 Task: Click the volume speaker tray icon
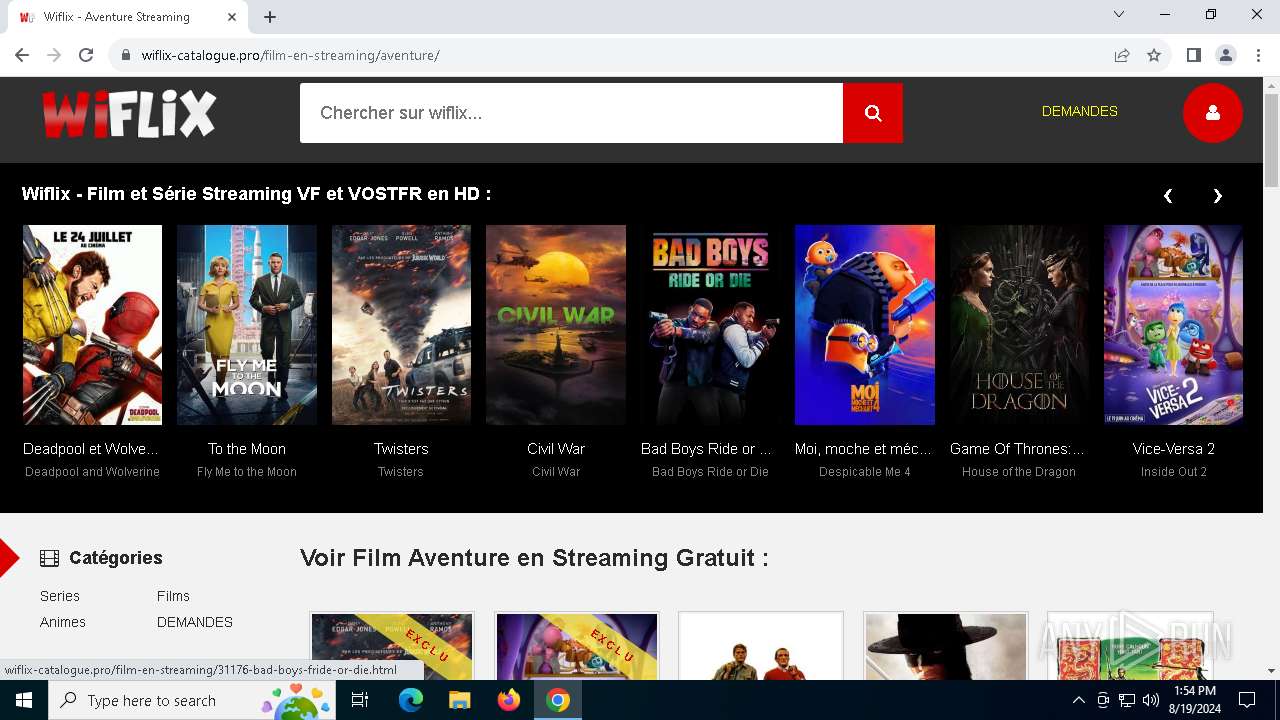[1151, 700]
